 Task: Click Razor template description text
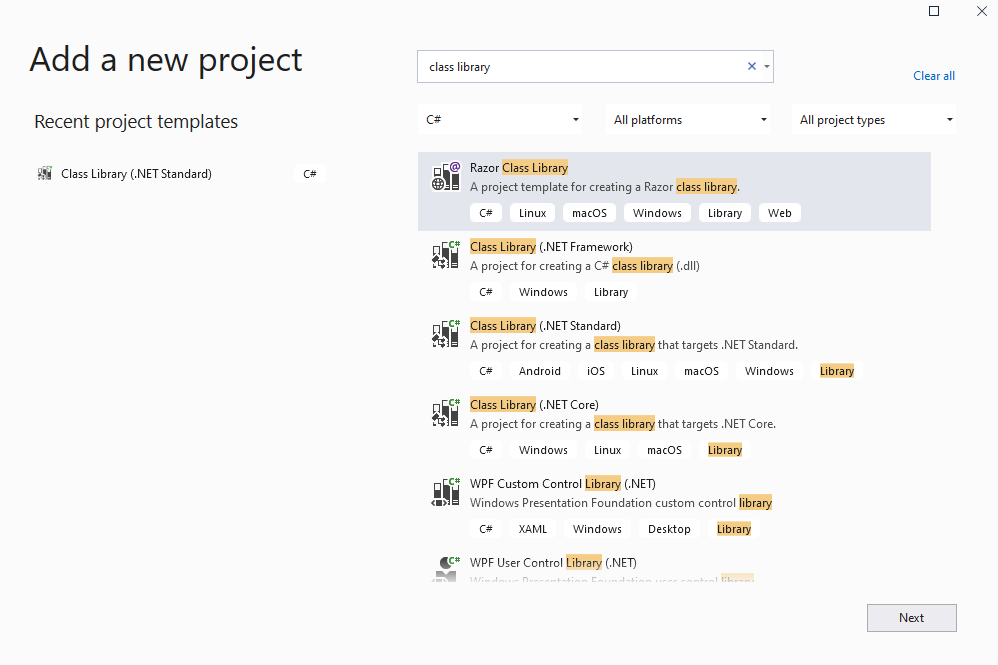click(605, 187)
